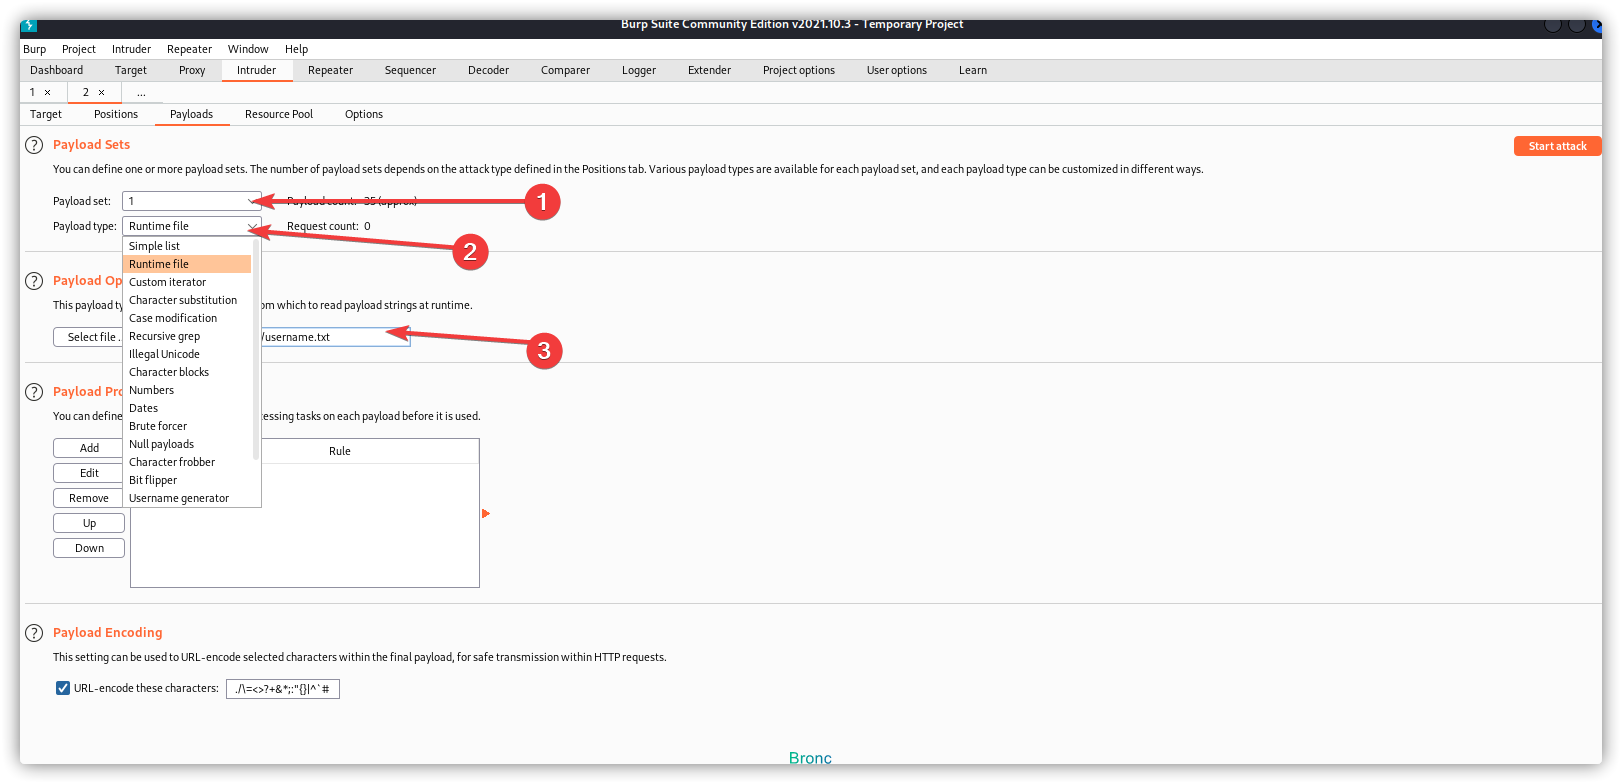The width and height of the screenshot is (1622, 784).
Task: Click the Burp Suite logo icon in title bar
Action: [x=29, y=25]
